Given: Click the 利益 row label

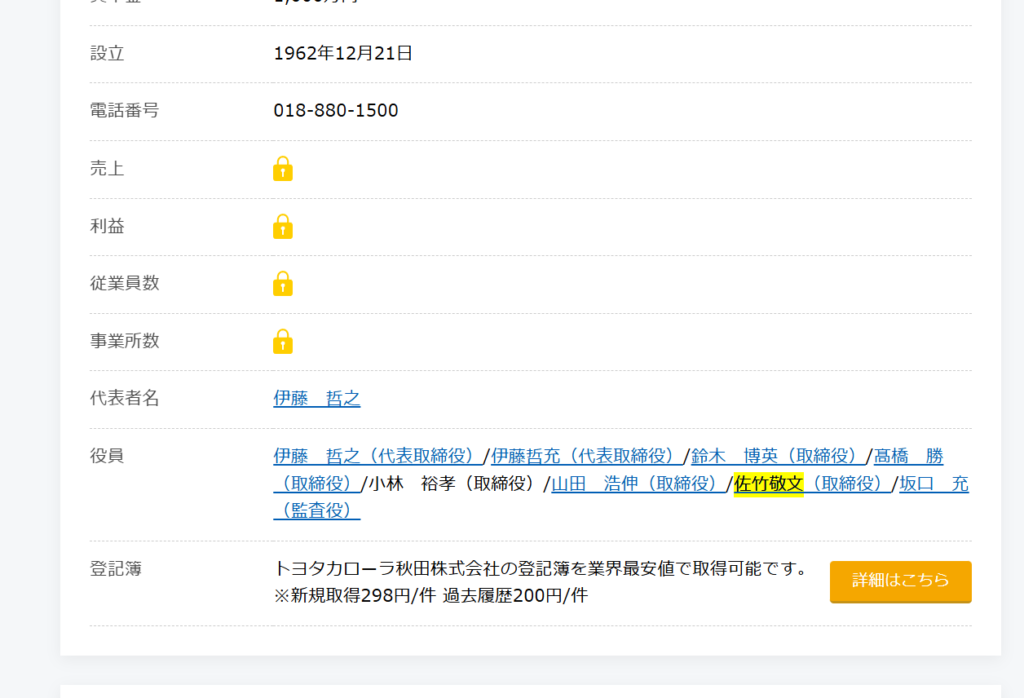Looking at the screenshot, I should [x=107, y=226].
